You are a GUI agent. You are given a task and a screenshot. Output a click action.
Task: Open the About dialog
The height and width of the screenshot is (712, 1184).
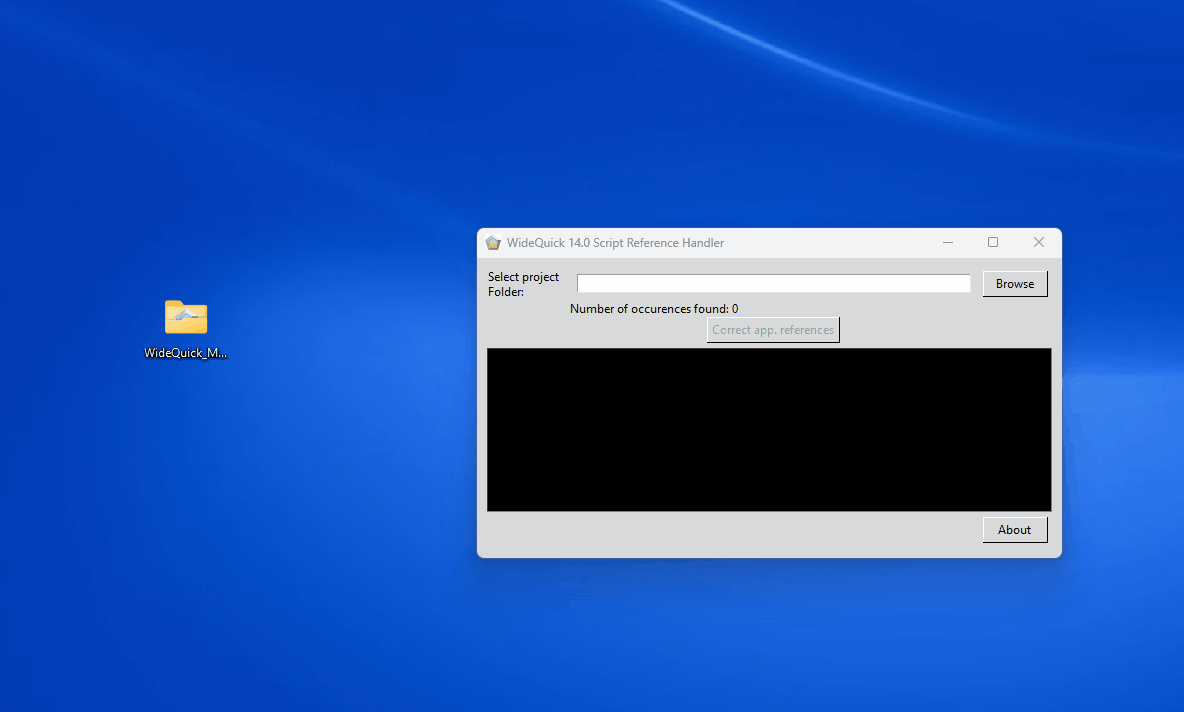click(x=1014, y=530)
